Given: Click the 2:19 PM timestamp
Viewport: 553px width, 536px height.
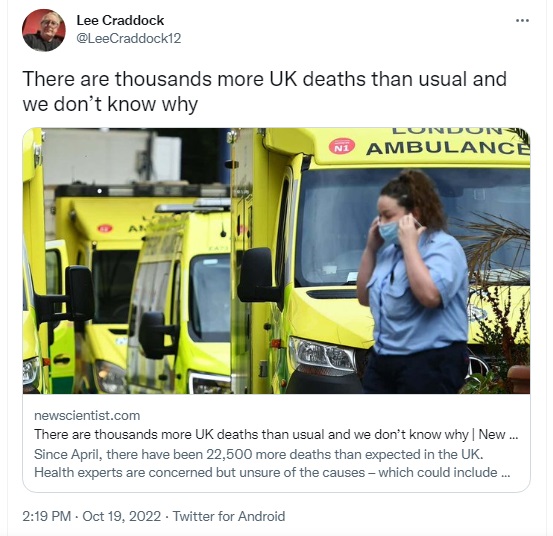Looking at the screenshot, I should click(47, 516).
